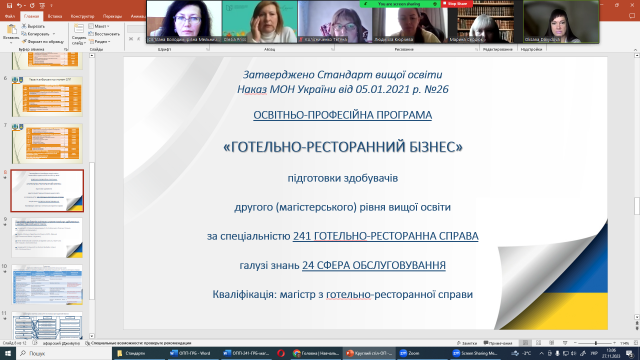Click accessibility check in status bar
640x360 pixels.
(138, 343)
